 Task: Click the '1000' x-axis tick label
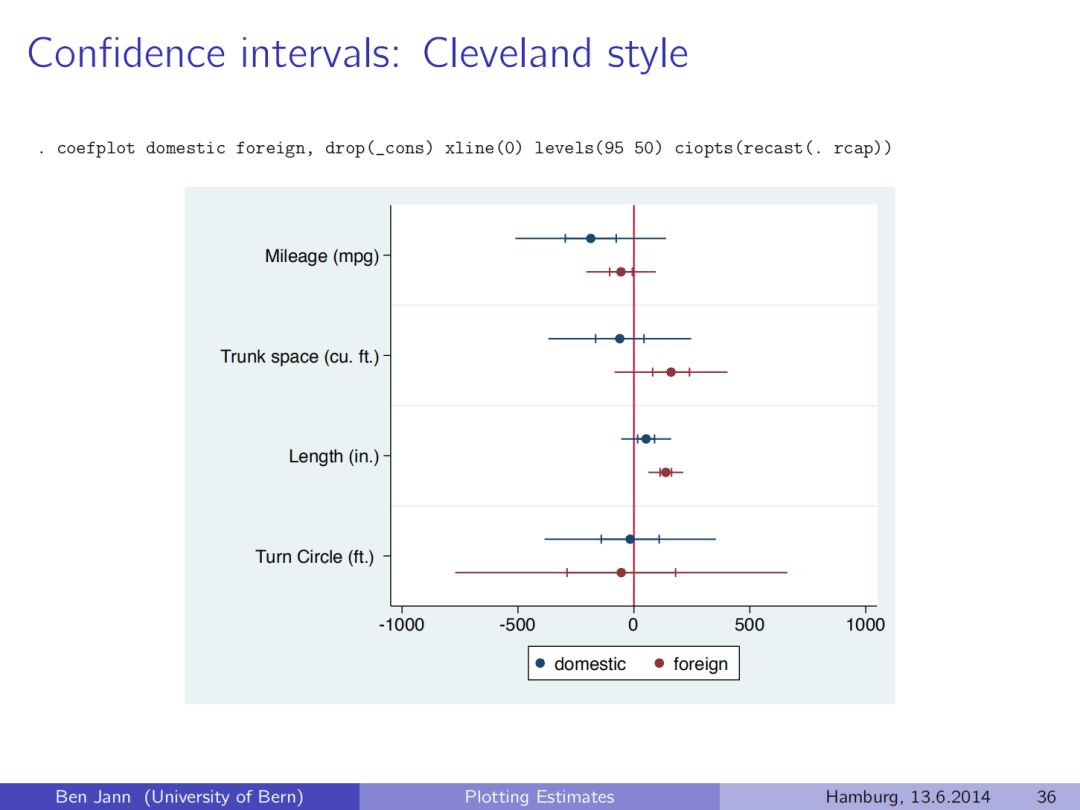[x=865, y=625]
